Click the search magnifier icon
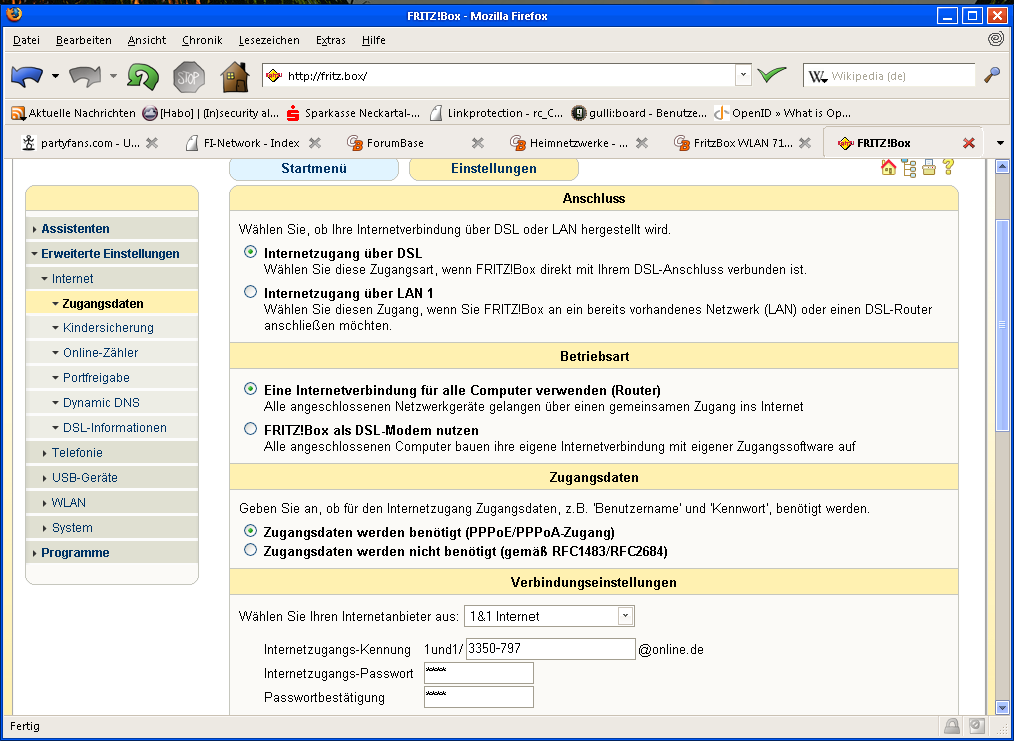This screenshot has width=1014, height=741. (x=991, y=76)
